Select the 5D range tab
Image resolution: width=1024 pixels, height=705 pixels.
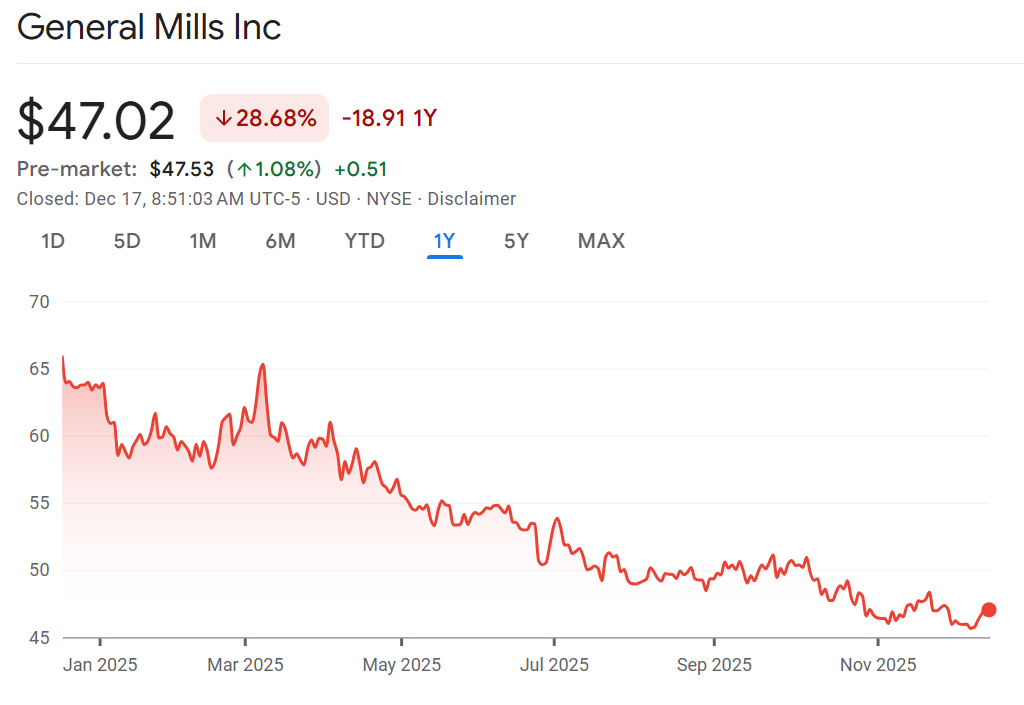pos(127,241)
